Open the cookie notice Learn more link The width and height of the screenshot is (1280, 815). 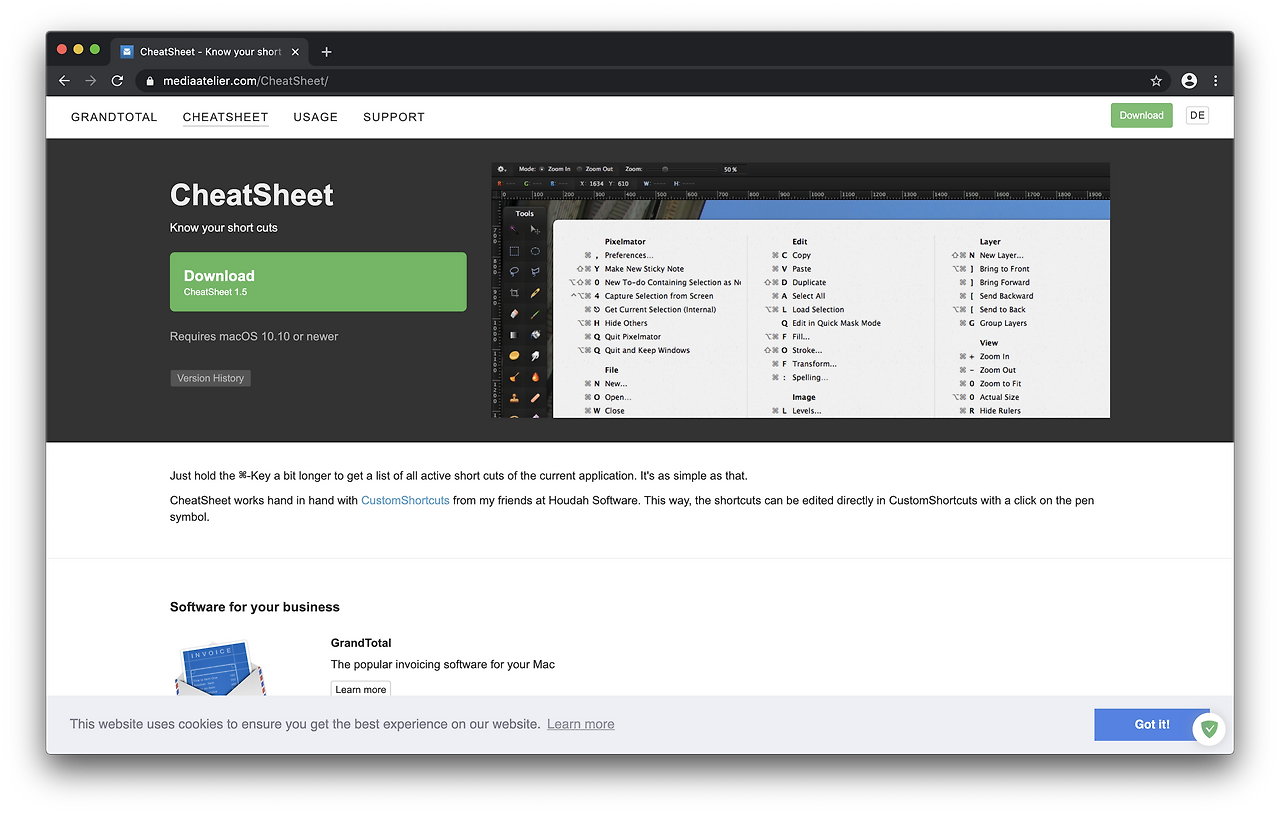coord(581,724)
